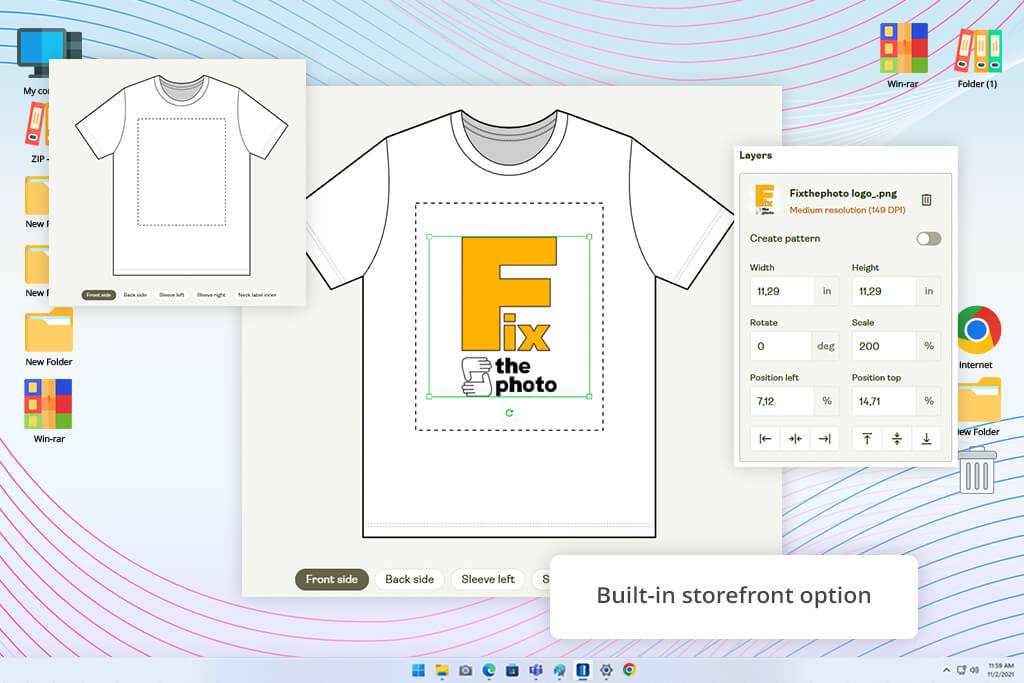Click the Position left field

tap(782, 401)
